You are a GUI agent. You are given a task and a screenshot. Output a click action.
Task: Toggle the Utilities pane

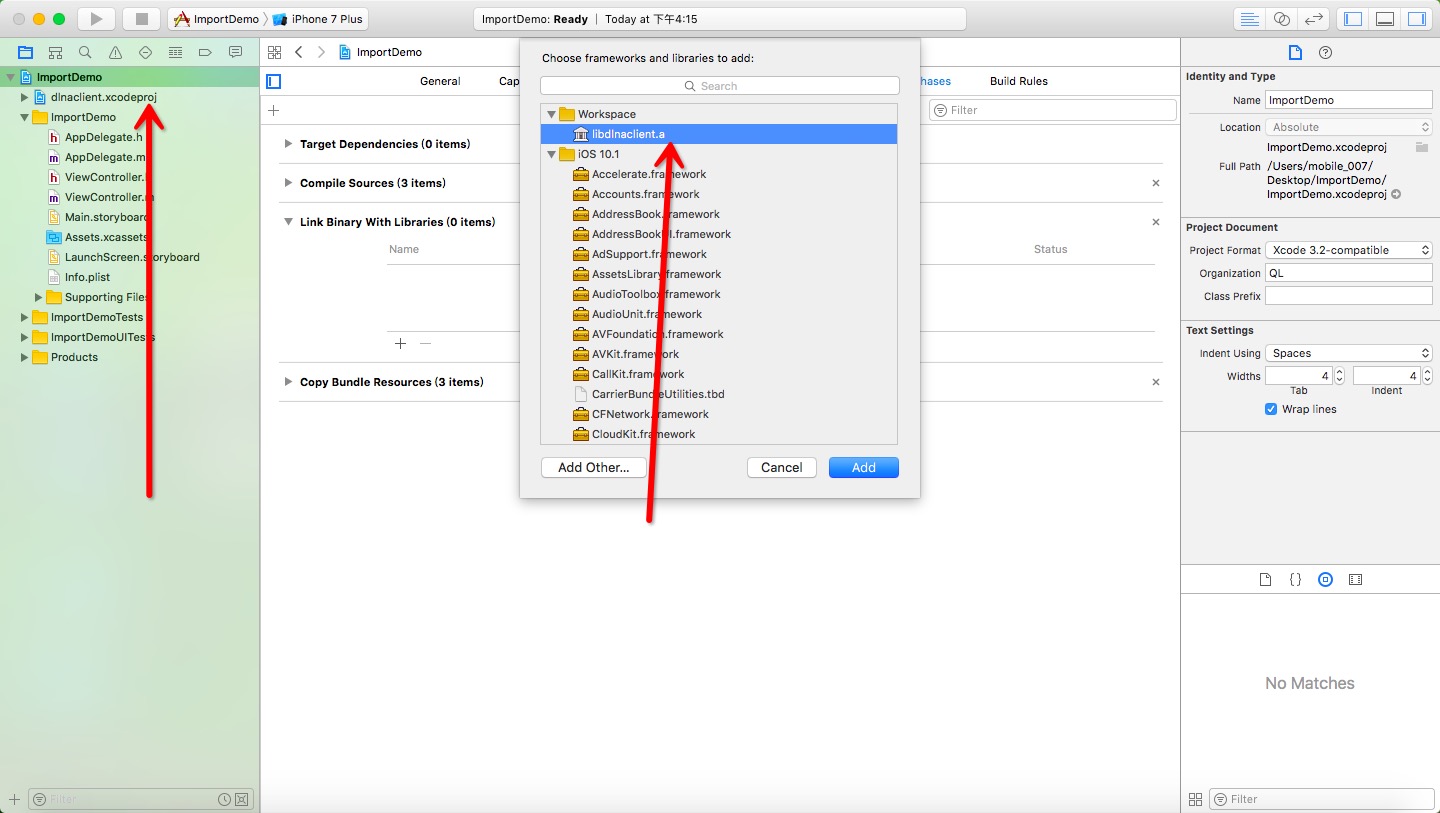pyautogui.click(x=1417, y=19)
